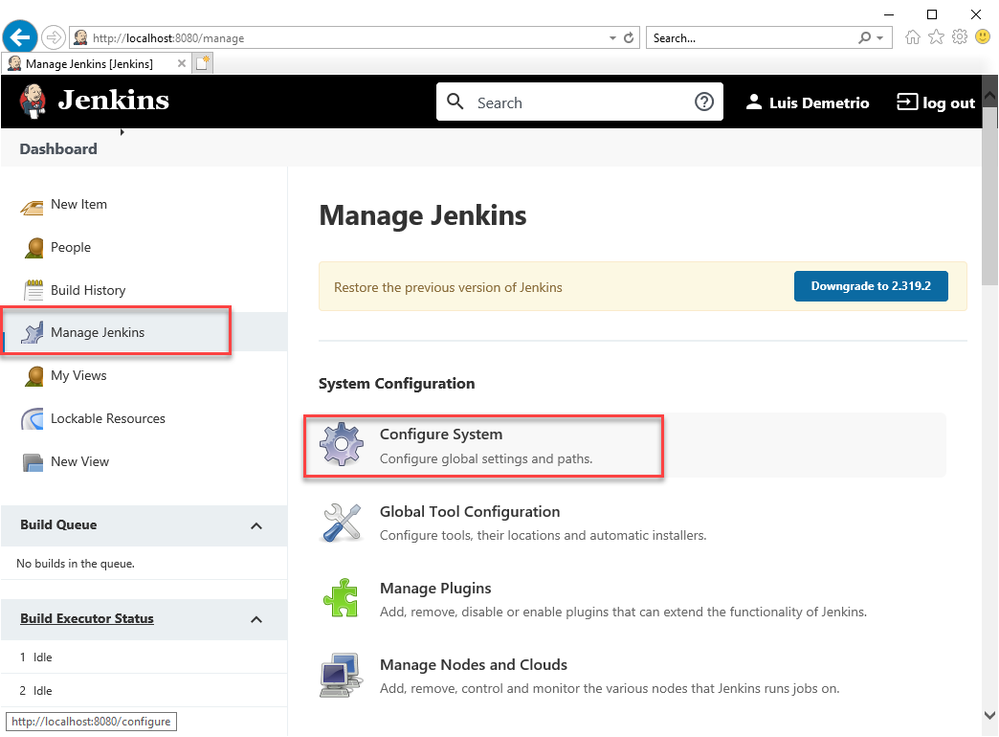The width and height of the screenshot is (999, 737).
Task: Click the Manage Jenkins sidebar icon
Action: click(32, 333)
